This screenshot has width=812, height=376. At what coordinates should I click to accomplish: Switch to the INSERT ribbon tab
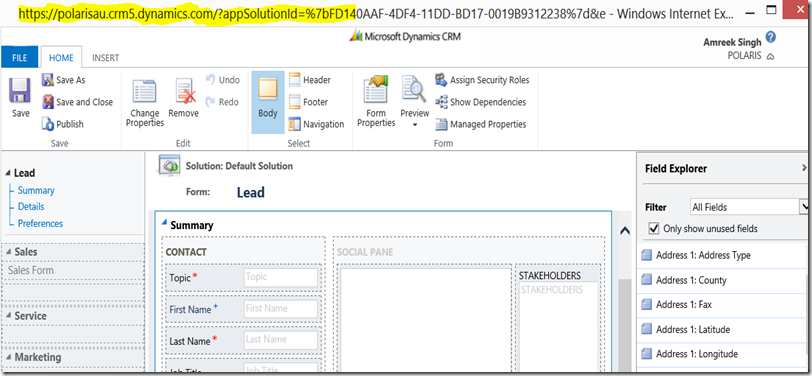106,58
